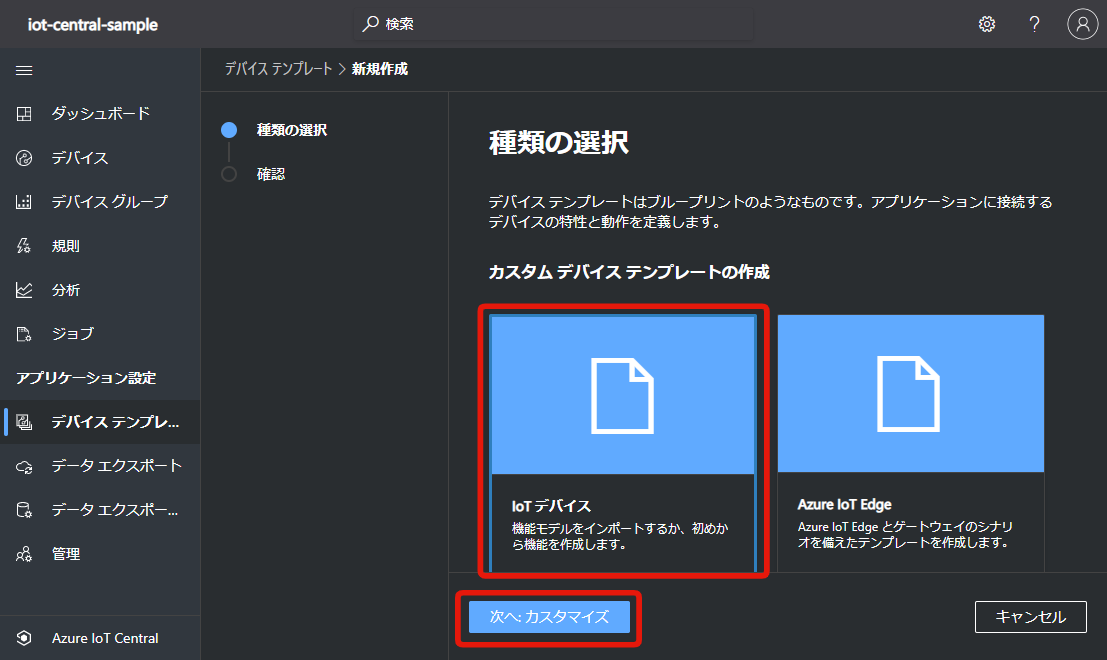
Task: Select 規則 in the sidebar
Action: 100,246
